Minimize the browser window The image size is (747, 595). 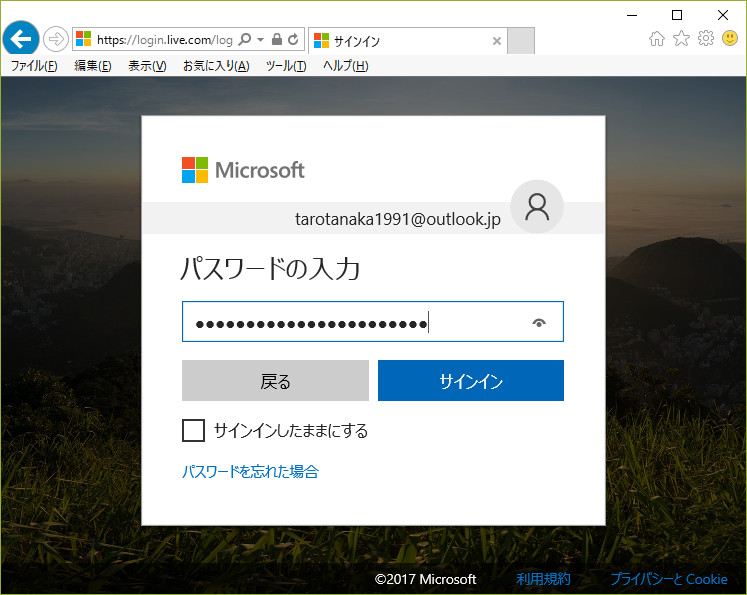(x=632, y=15)
